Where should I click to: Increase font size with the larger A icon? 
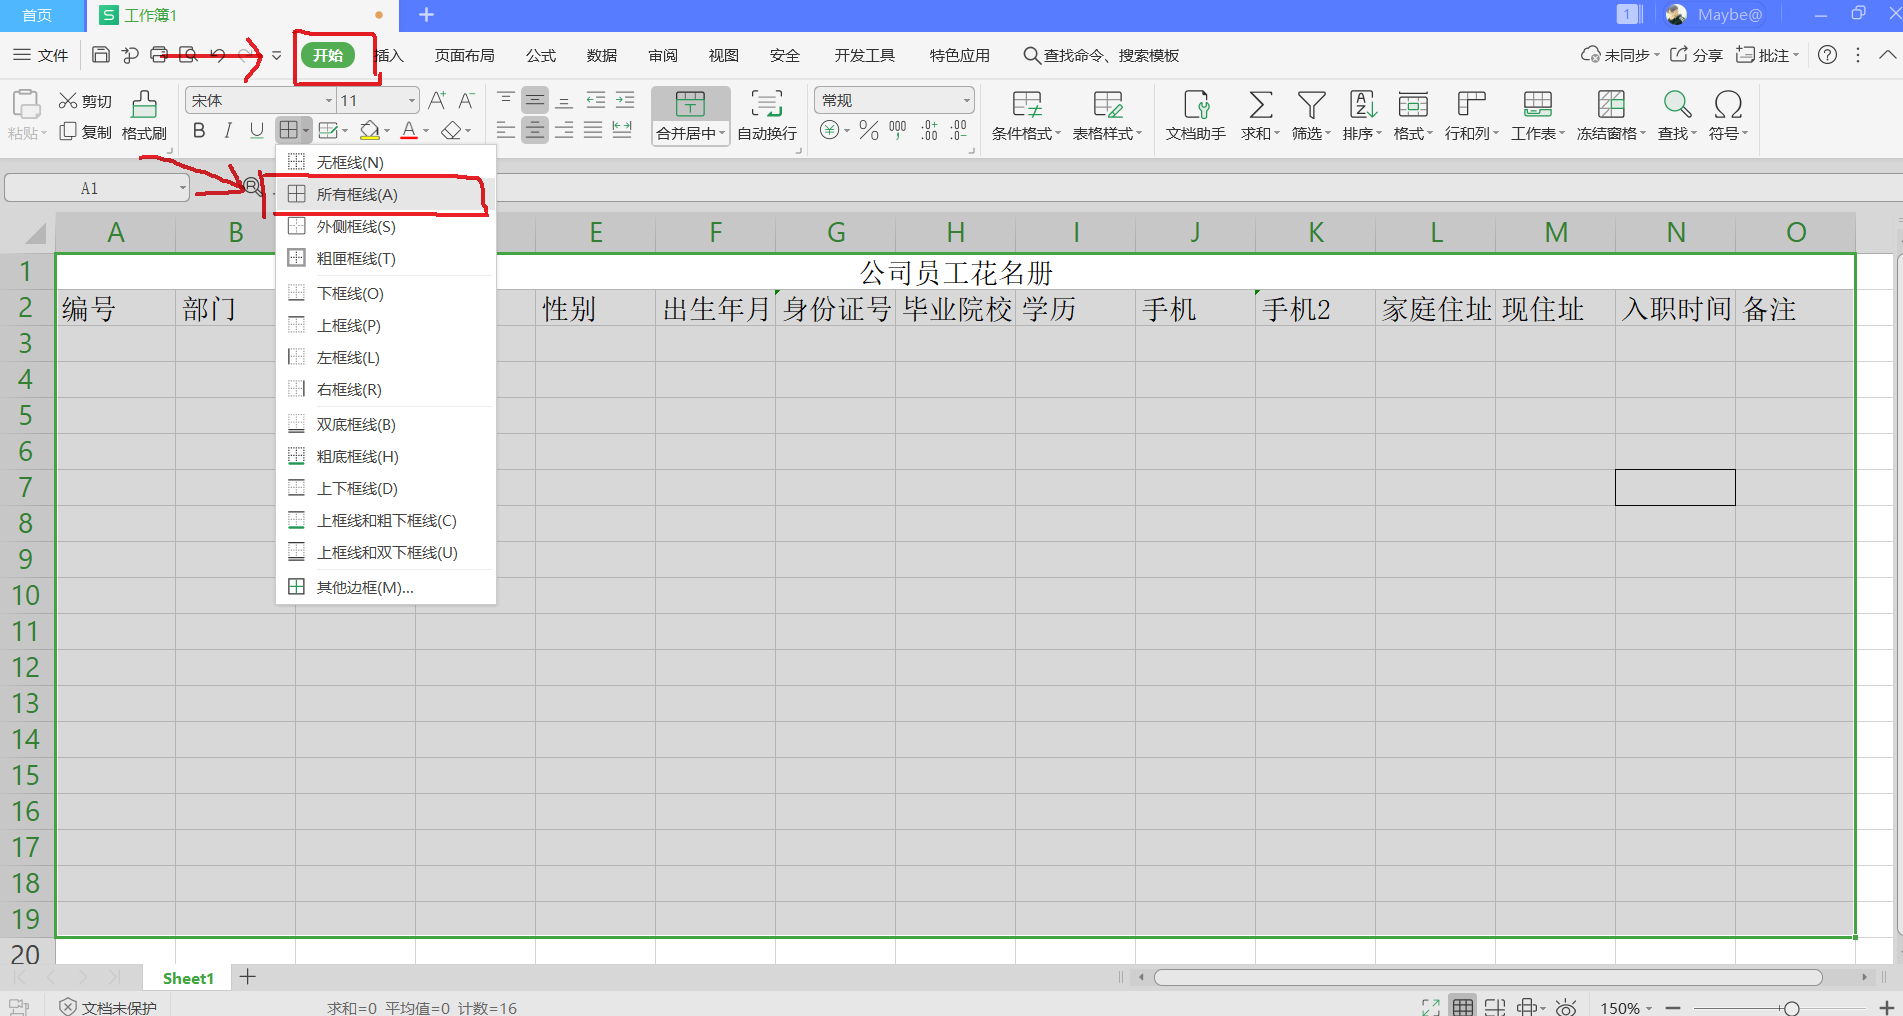pyautogui.click(x=437, y=100)
